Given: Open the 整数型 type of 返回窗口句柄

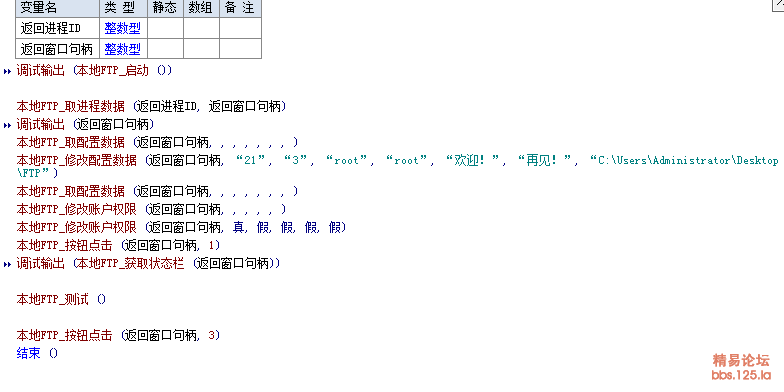Looking at the screenshot, I should (x=122, y=49).
